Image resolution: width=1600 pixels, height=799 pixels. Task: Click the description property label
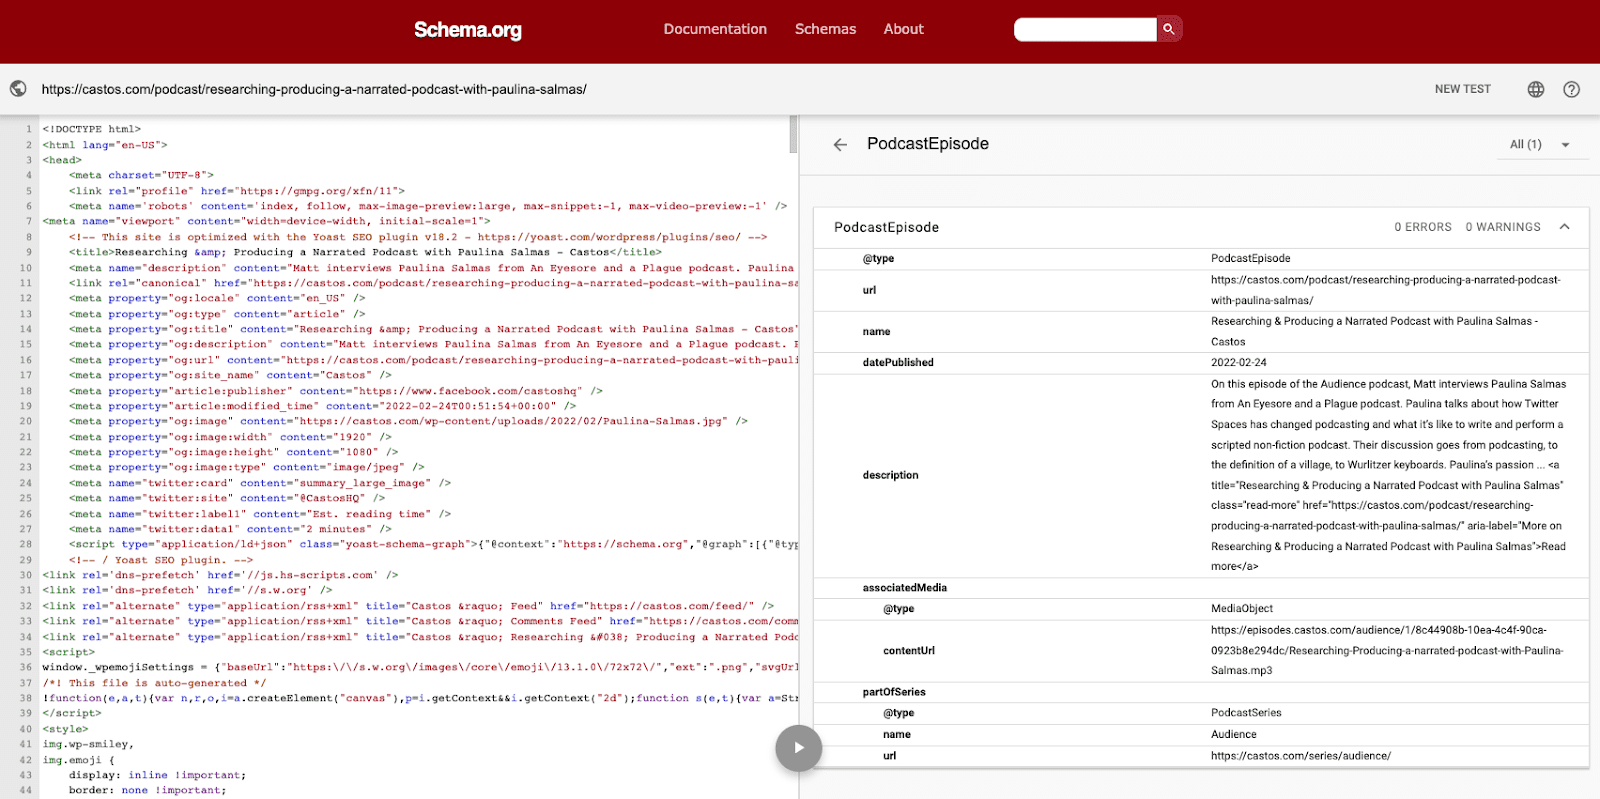coord(890,475)
